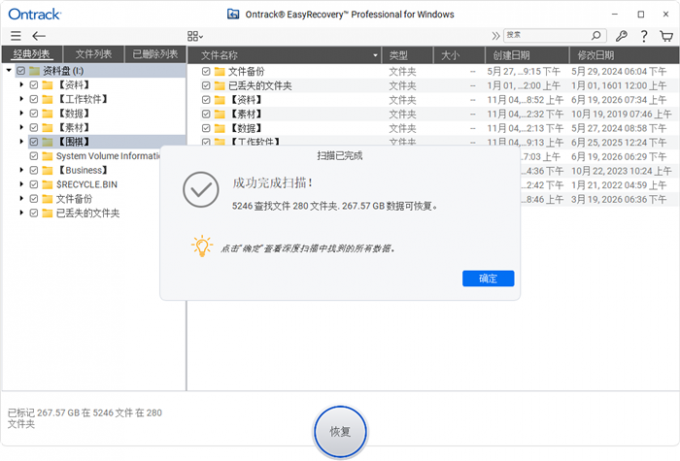Image resolution: width=680 pixels, height=461 pixels.
Task: Toggle checkbox for 资料盘 (I:) drive
Action: [21, 71]
